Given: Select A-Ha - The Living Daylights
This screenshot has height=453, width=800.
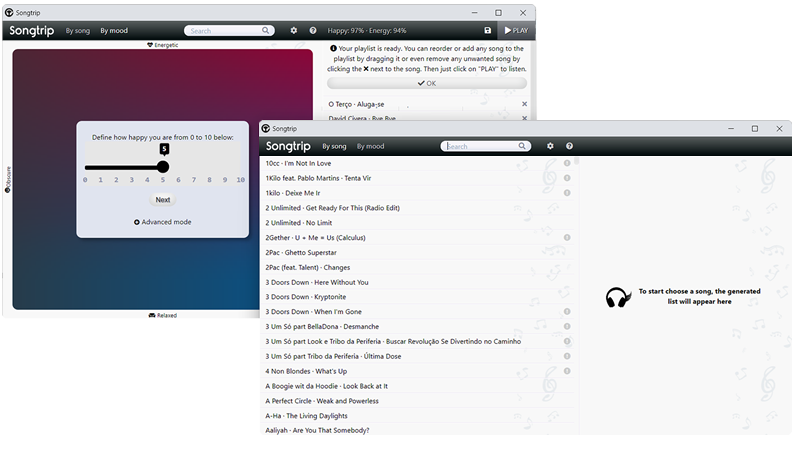Looking at the screenshot, I should [x=418, y=416].
